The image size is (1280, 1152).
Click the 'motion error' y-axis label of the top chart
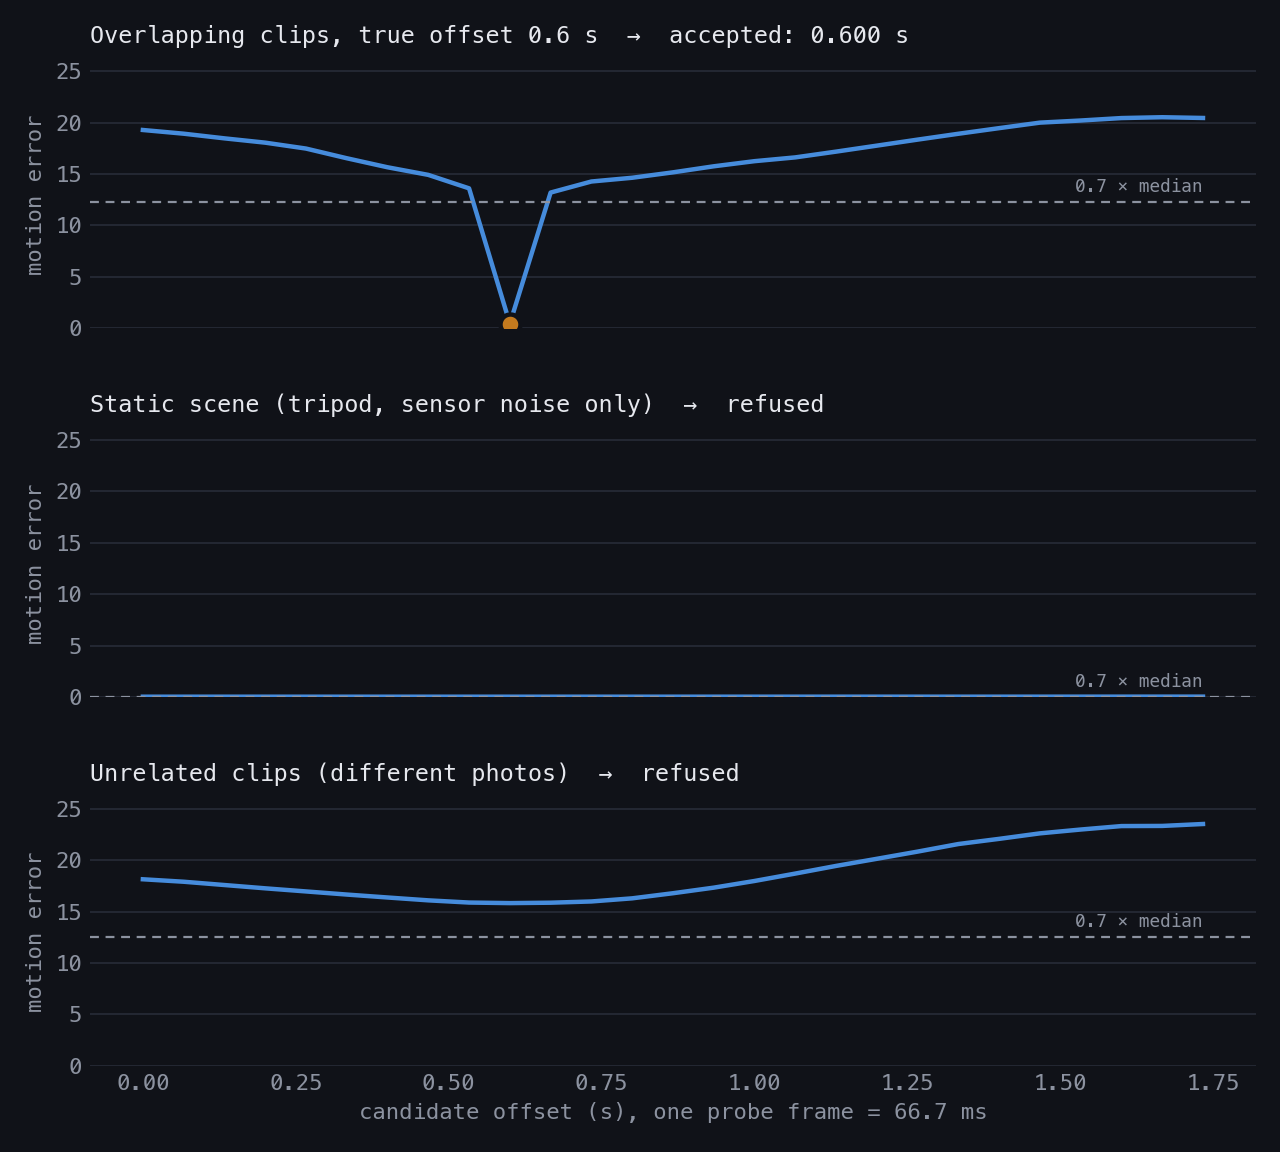[35, 196]
